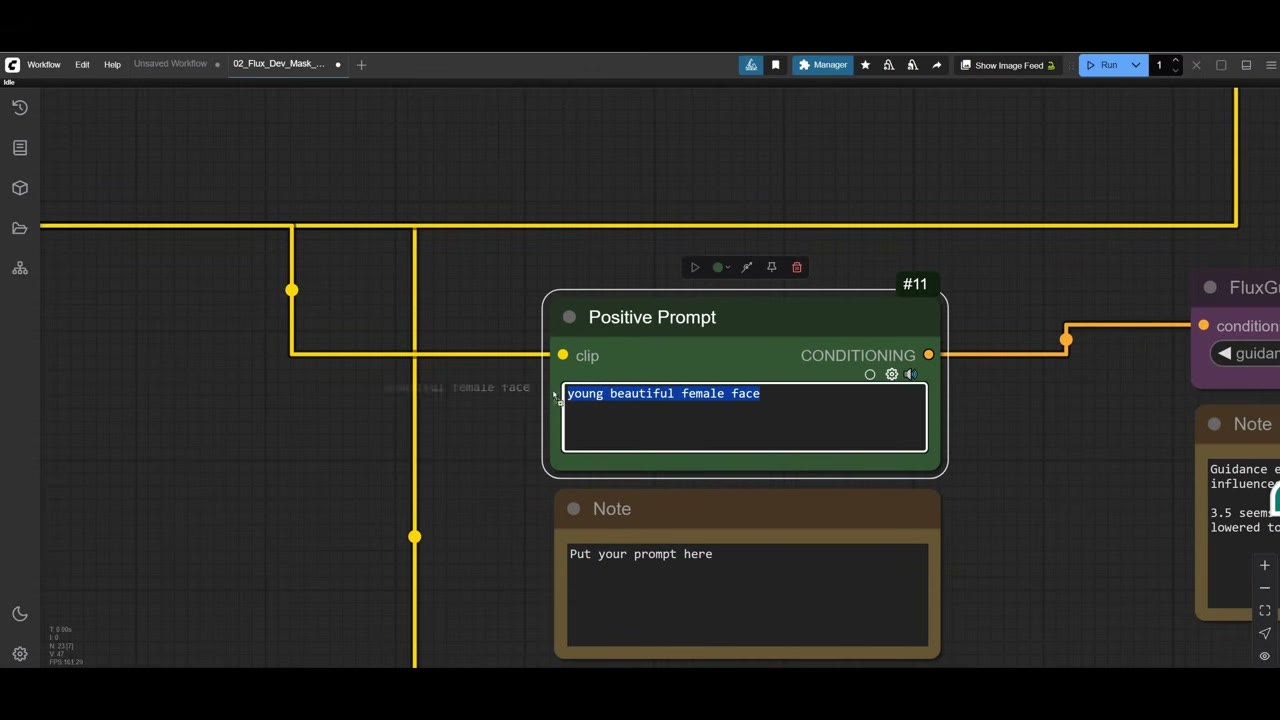The image size is (1280, 720).
Task: Click the ComfyUI logo icon
Action: pos(12,65)
